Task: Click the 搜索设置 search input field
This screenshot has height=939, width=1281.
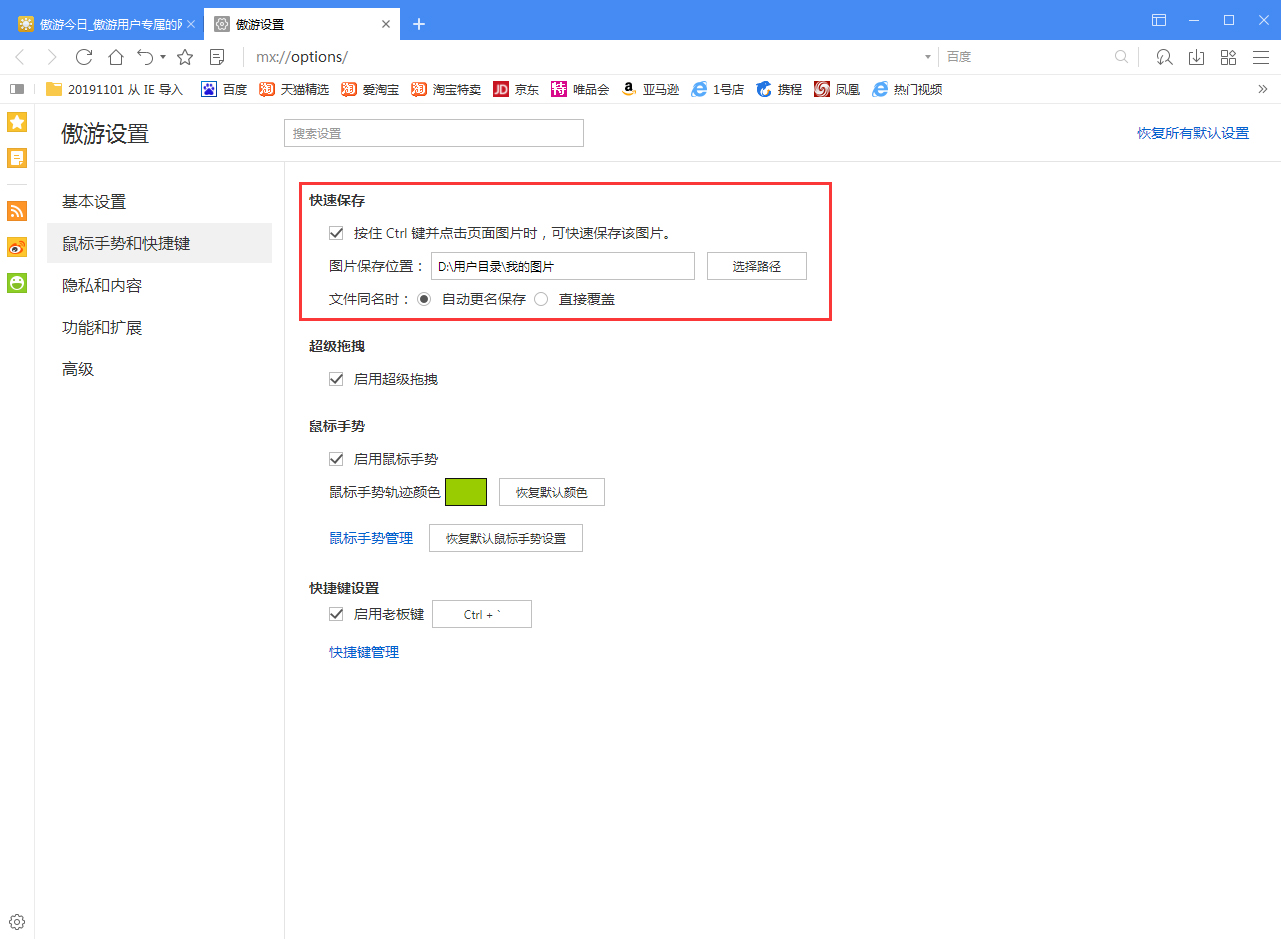Action: 433,132
